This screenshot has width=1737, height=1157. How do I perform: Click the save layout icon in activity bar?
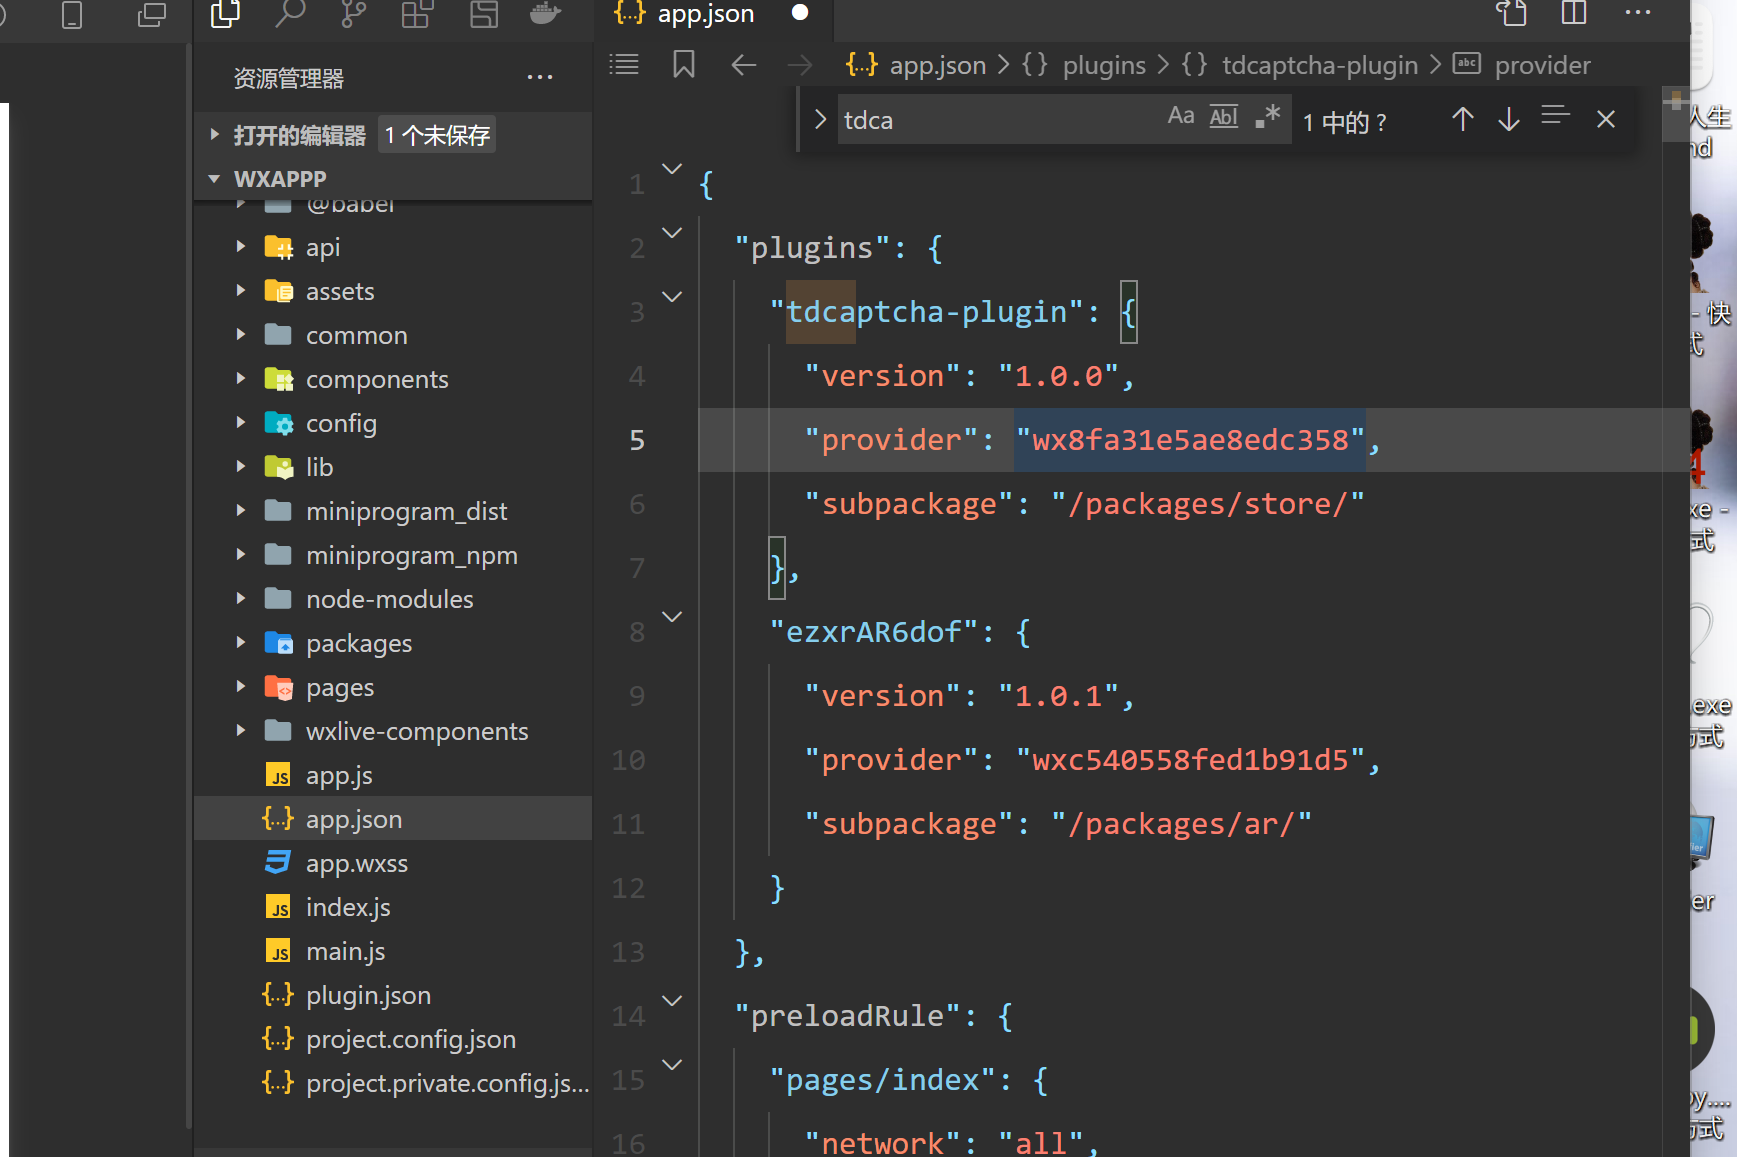click(x=484, y=13)
